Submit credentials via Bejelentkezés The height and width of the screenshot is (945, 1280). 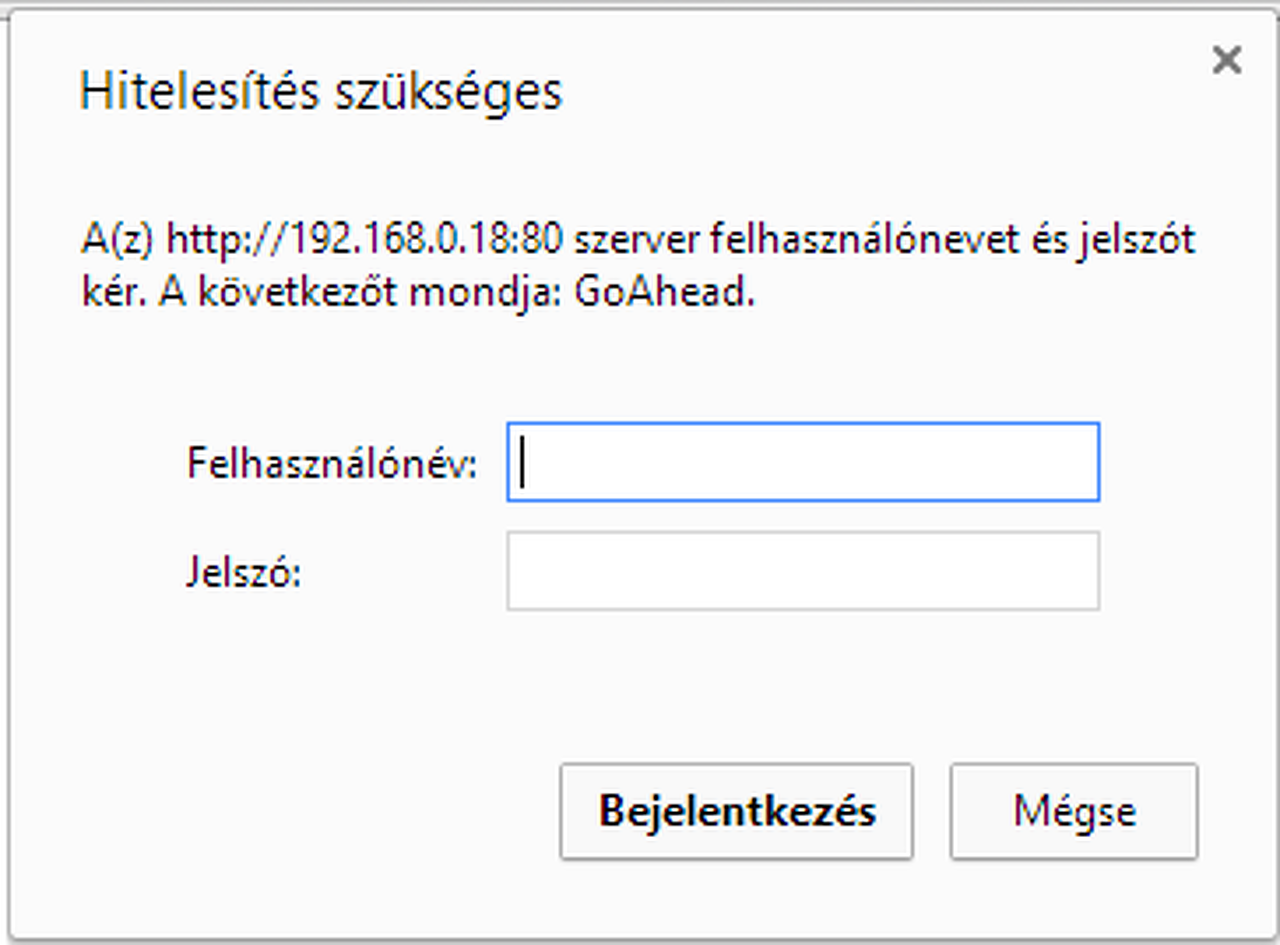(x=737, y=811)
